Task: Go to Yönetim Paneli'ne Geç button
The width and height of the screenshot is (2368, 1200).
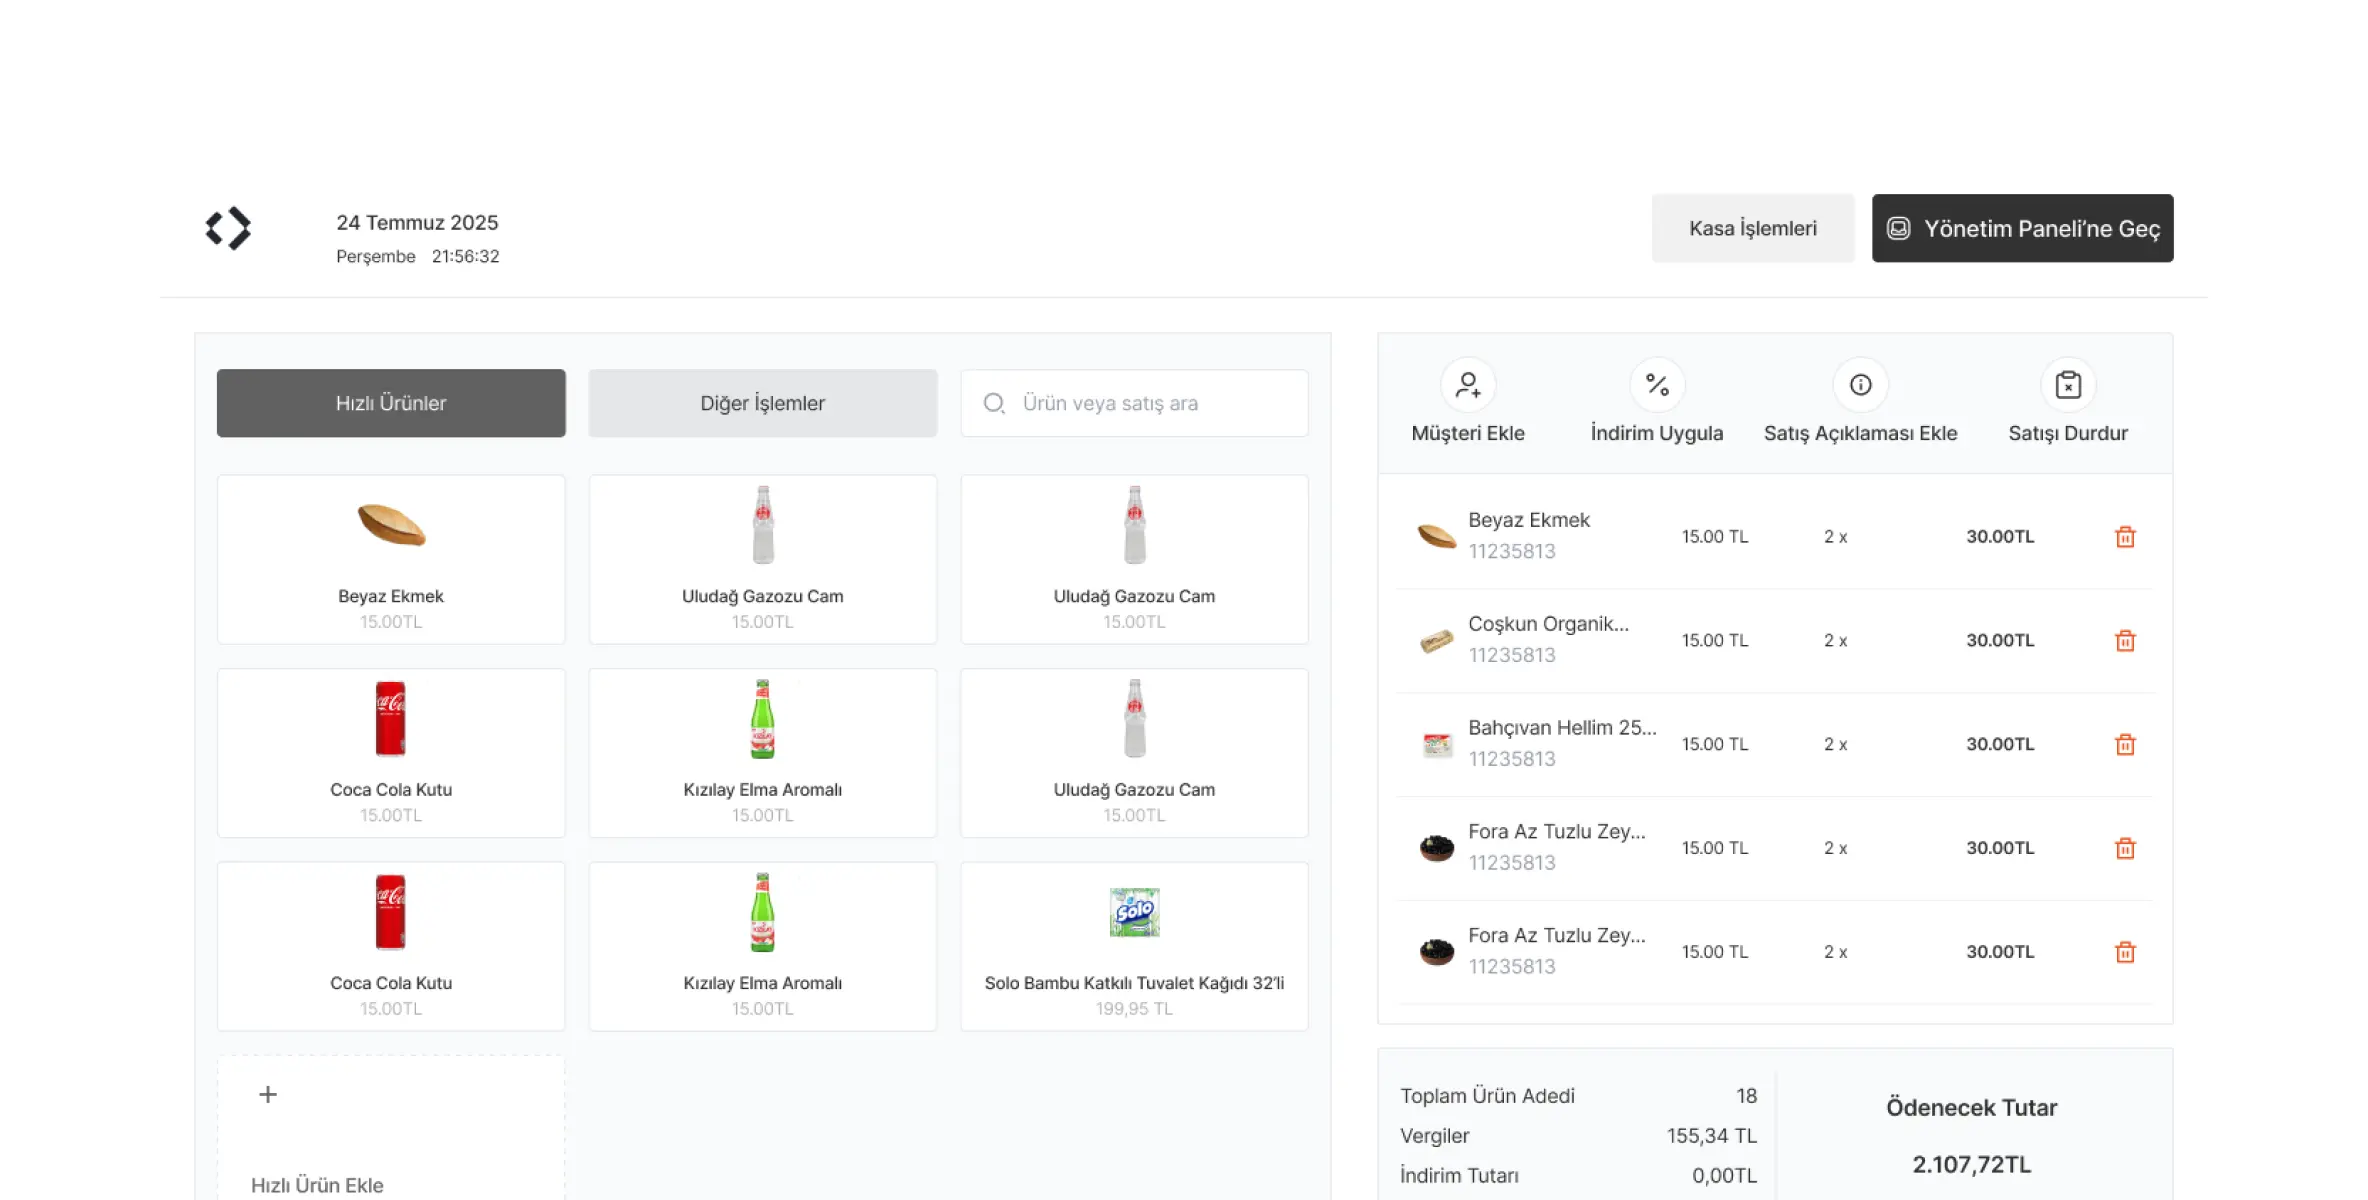Action: point(2022,228)
